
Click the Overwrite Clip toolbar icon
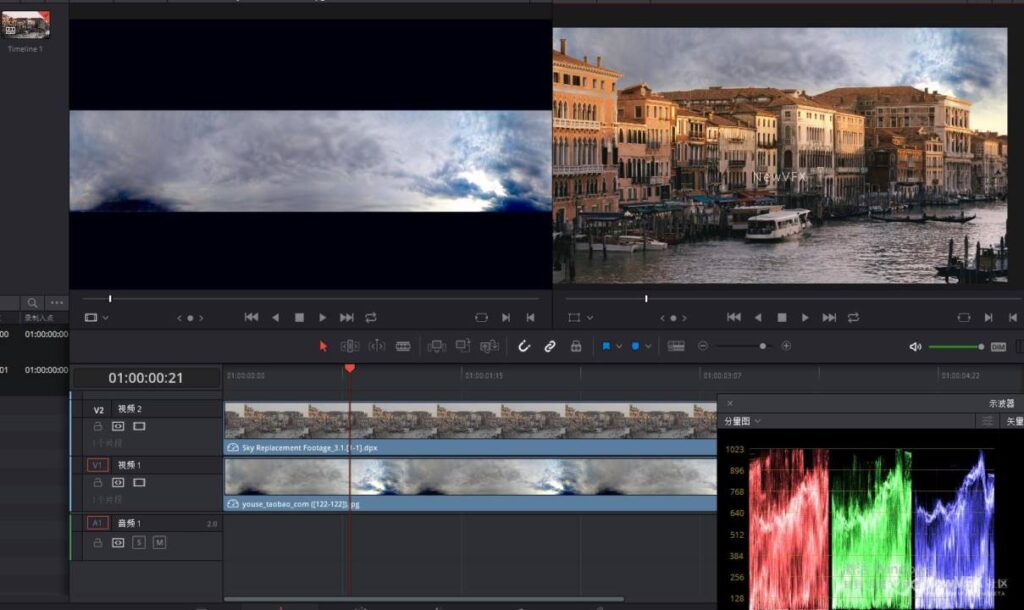click(x=463, y=346)
